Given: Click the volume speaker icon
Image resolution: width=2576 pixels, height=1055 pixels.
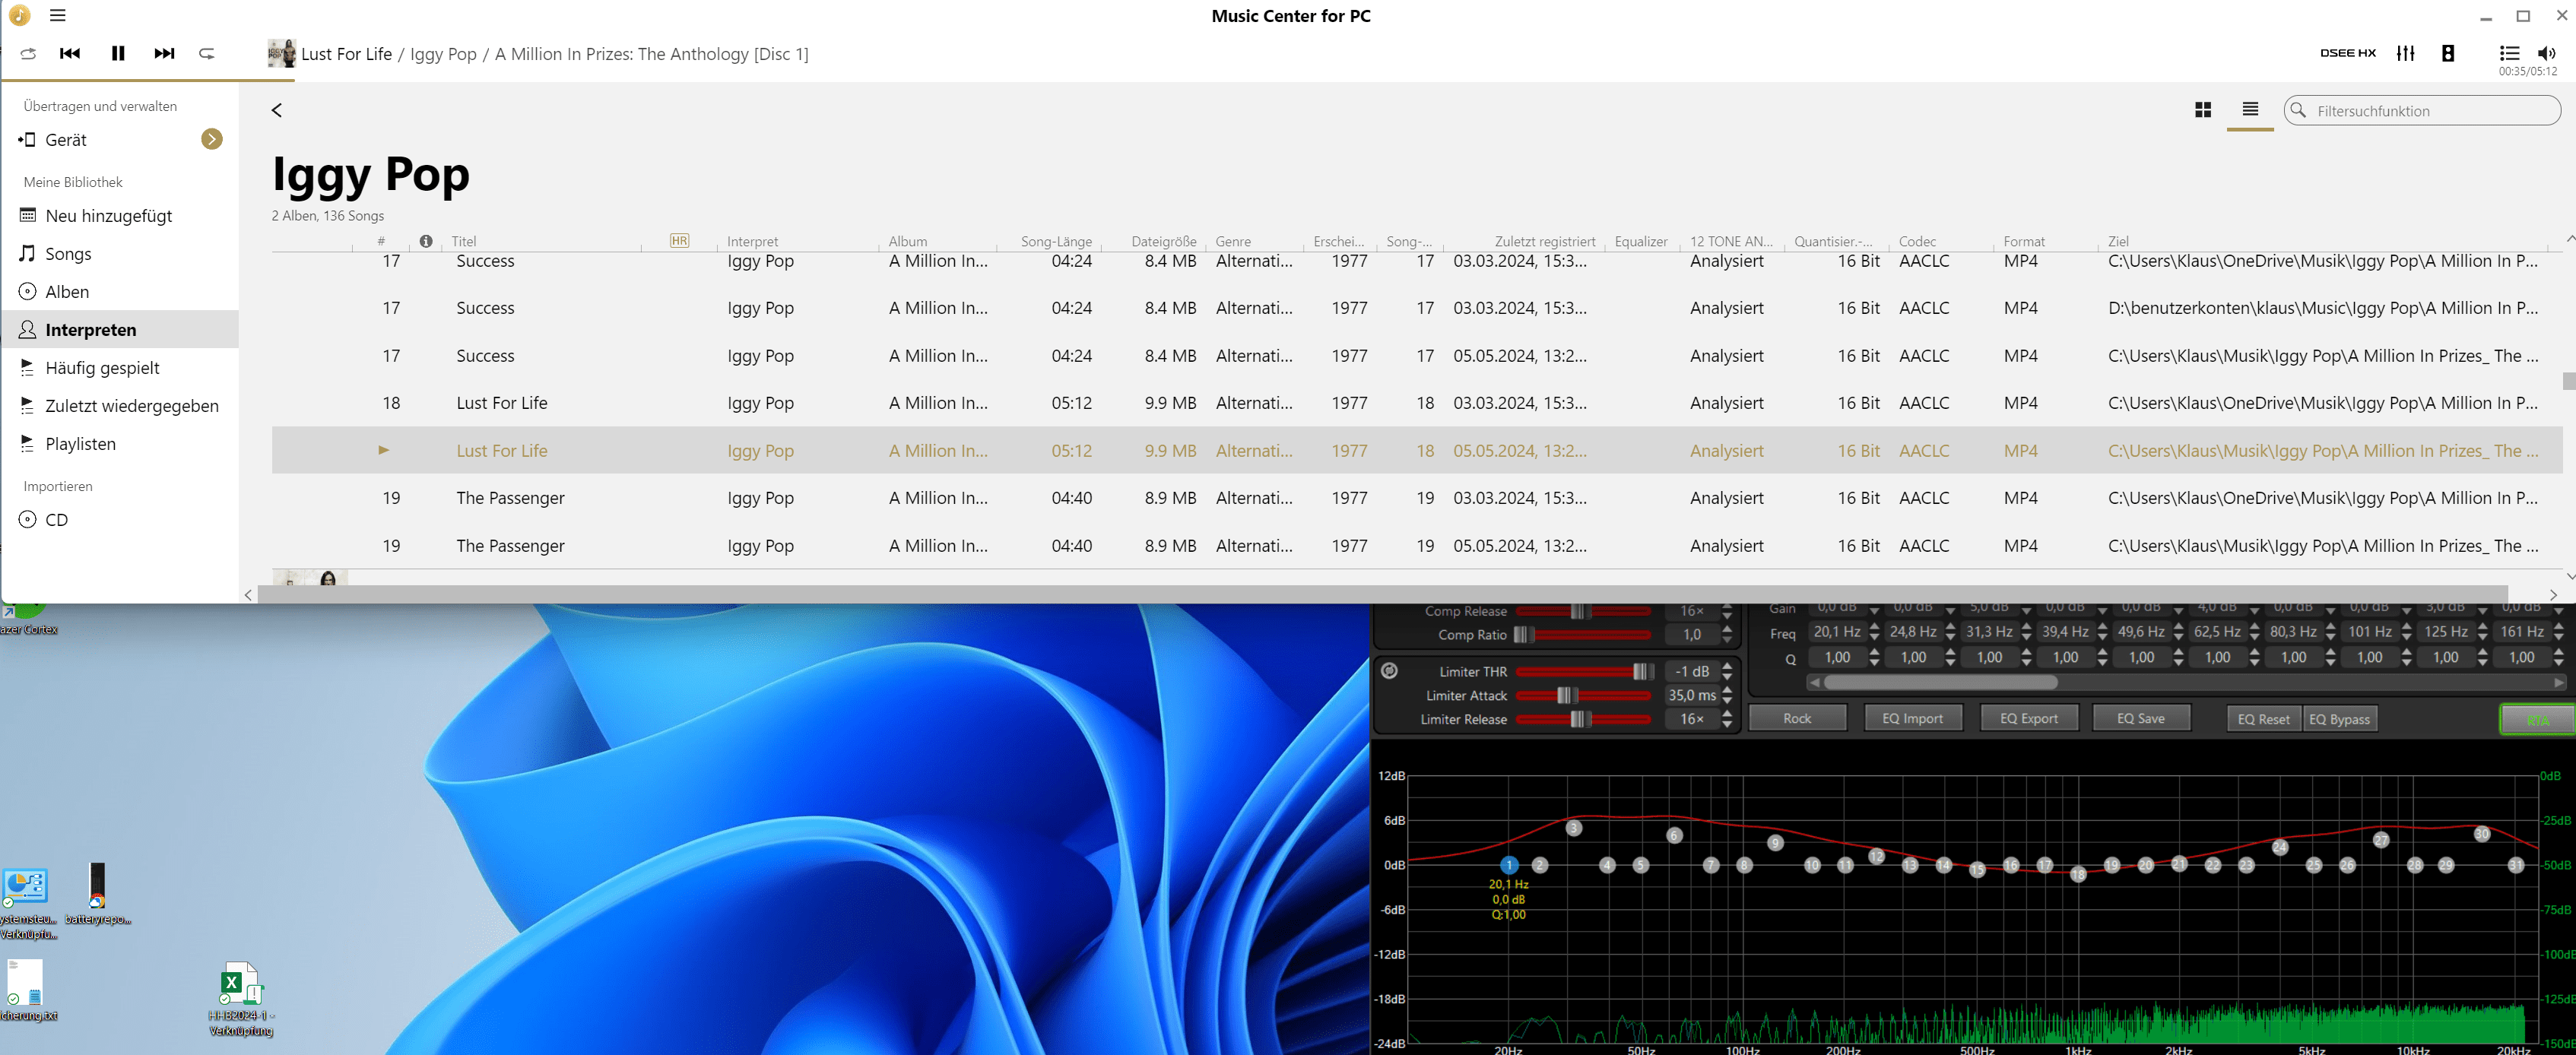Looking at the screenshot, I should click(2545, 53).
